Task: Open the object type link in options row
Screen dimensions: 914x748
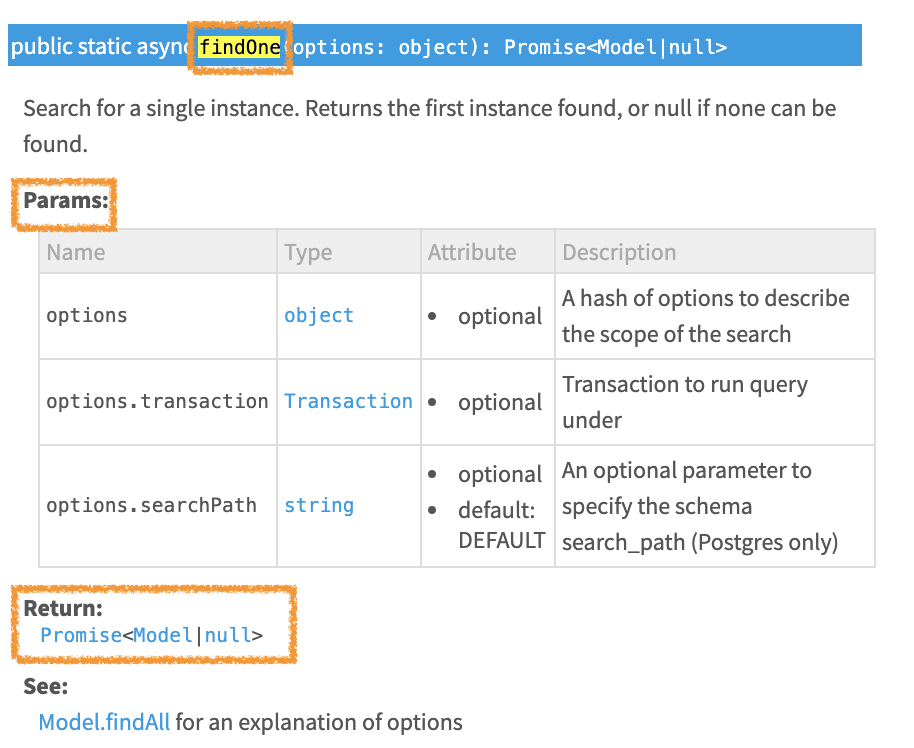Action: 319,315
